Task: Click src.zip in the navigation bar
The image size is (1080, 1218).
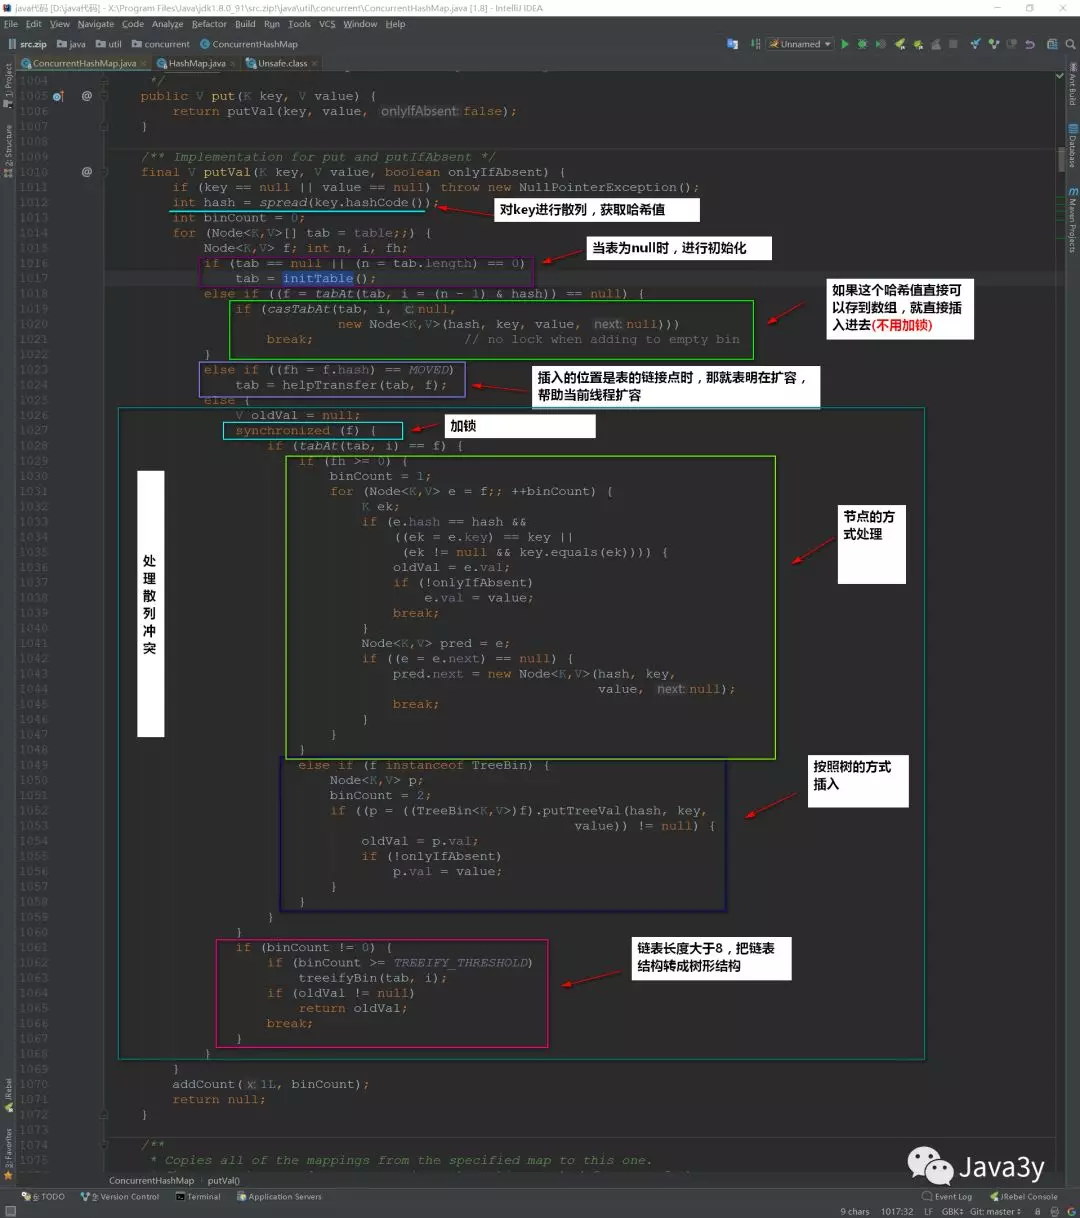Action: pos(29,44)
